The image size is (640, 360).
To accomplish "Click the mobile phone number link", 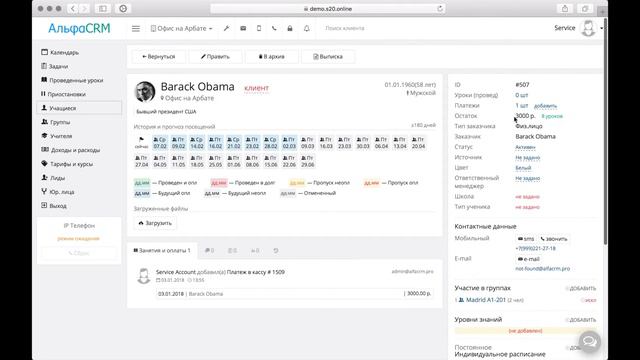I will point(535,249).
